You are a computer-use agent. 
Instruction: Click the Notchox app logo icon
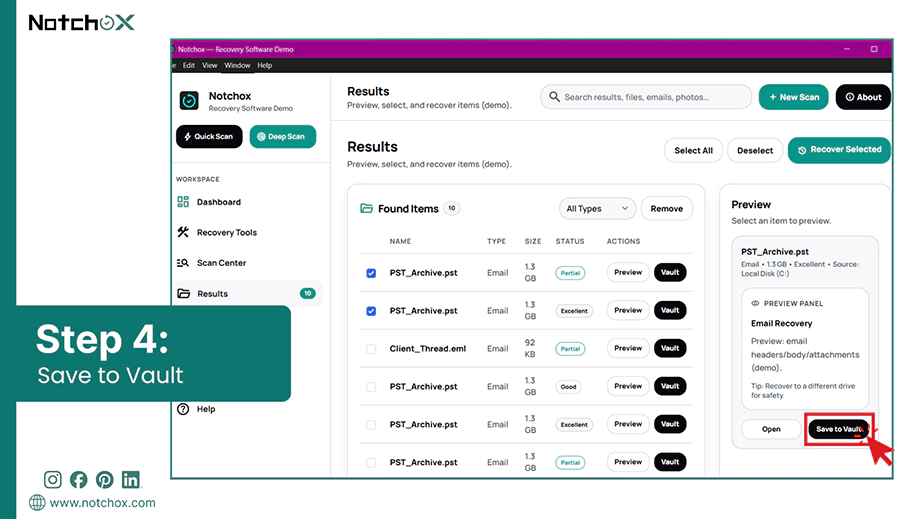click(189, 101)
